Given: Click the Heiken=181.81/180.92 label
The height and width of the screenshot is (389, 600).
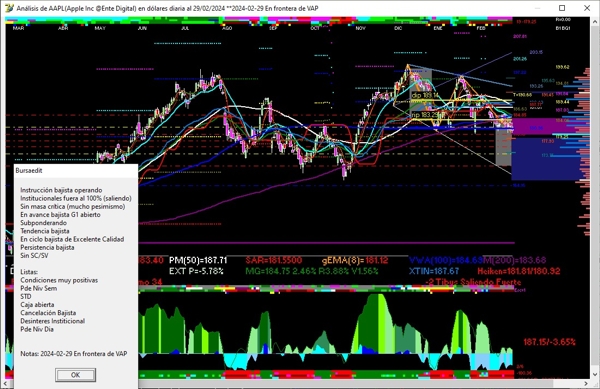Looking at the screenshot, I should pos(518,271).
